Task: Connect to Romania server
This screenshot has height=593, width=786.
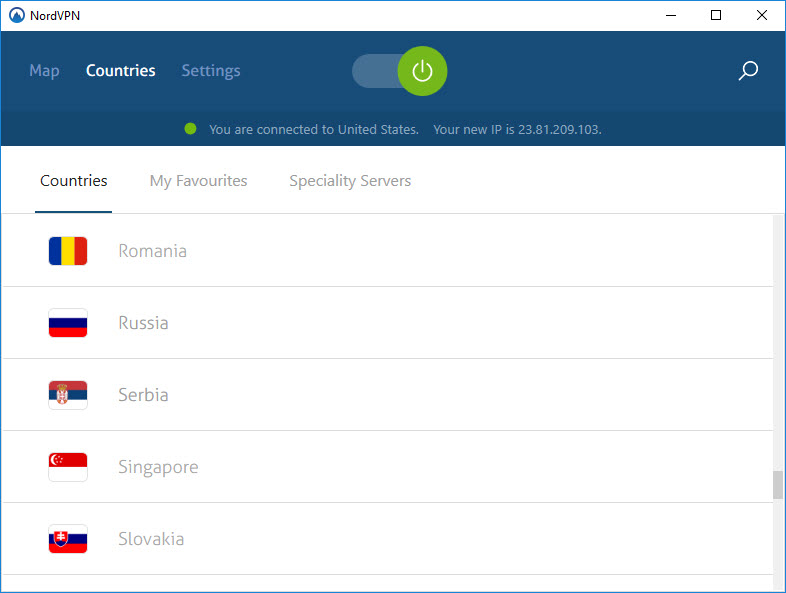Action: coord(387,251)
